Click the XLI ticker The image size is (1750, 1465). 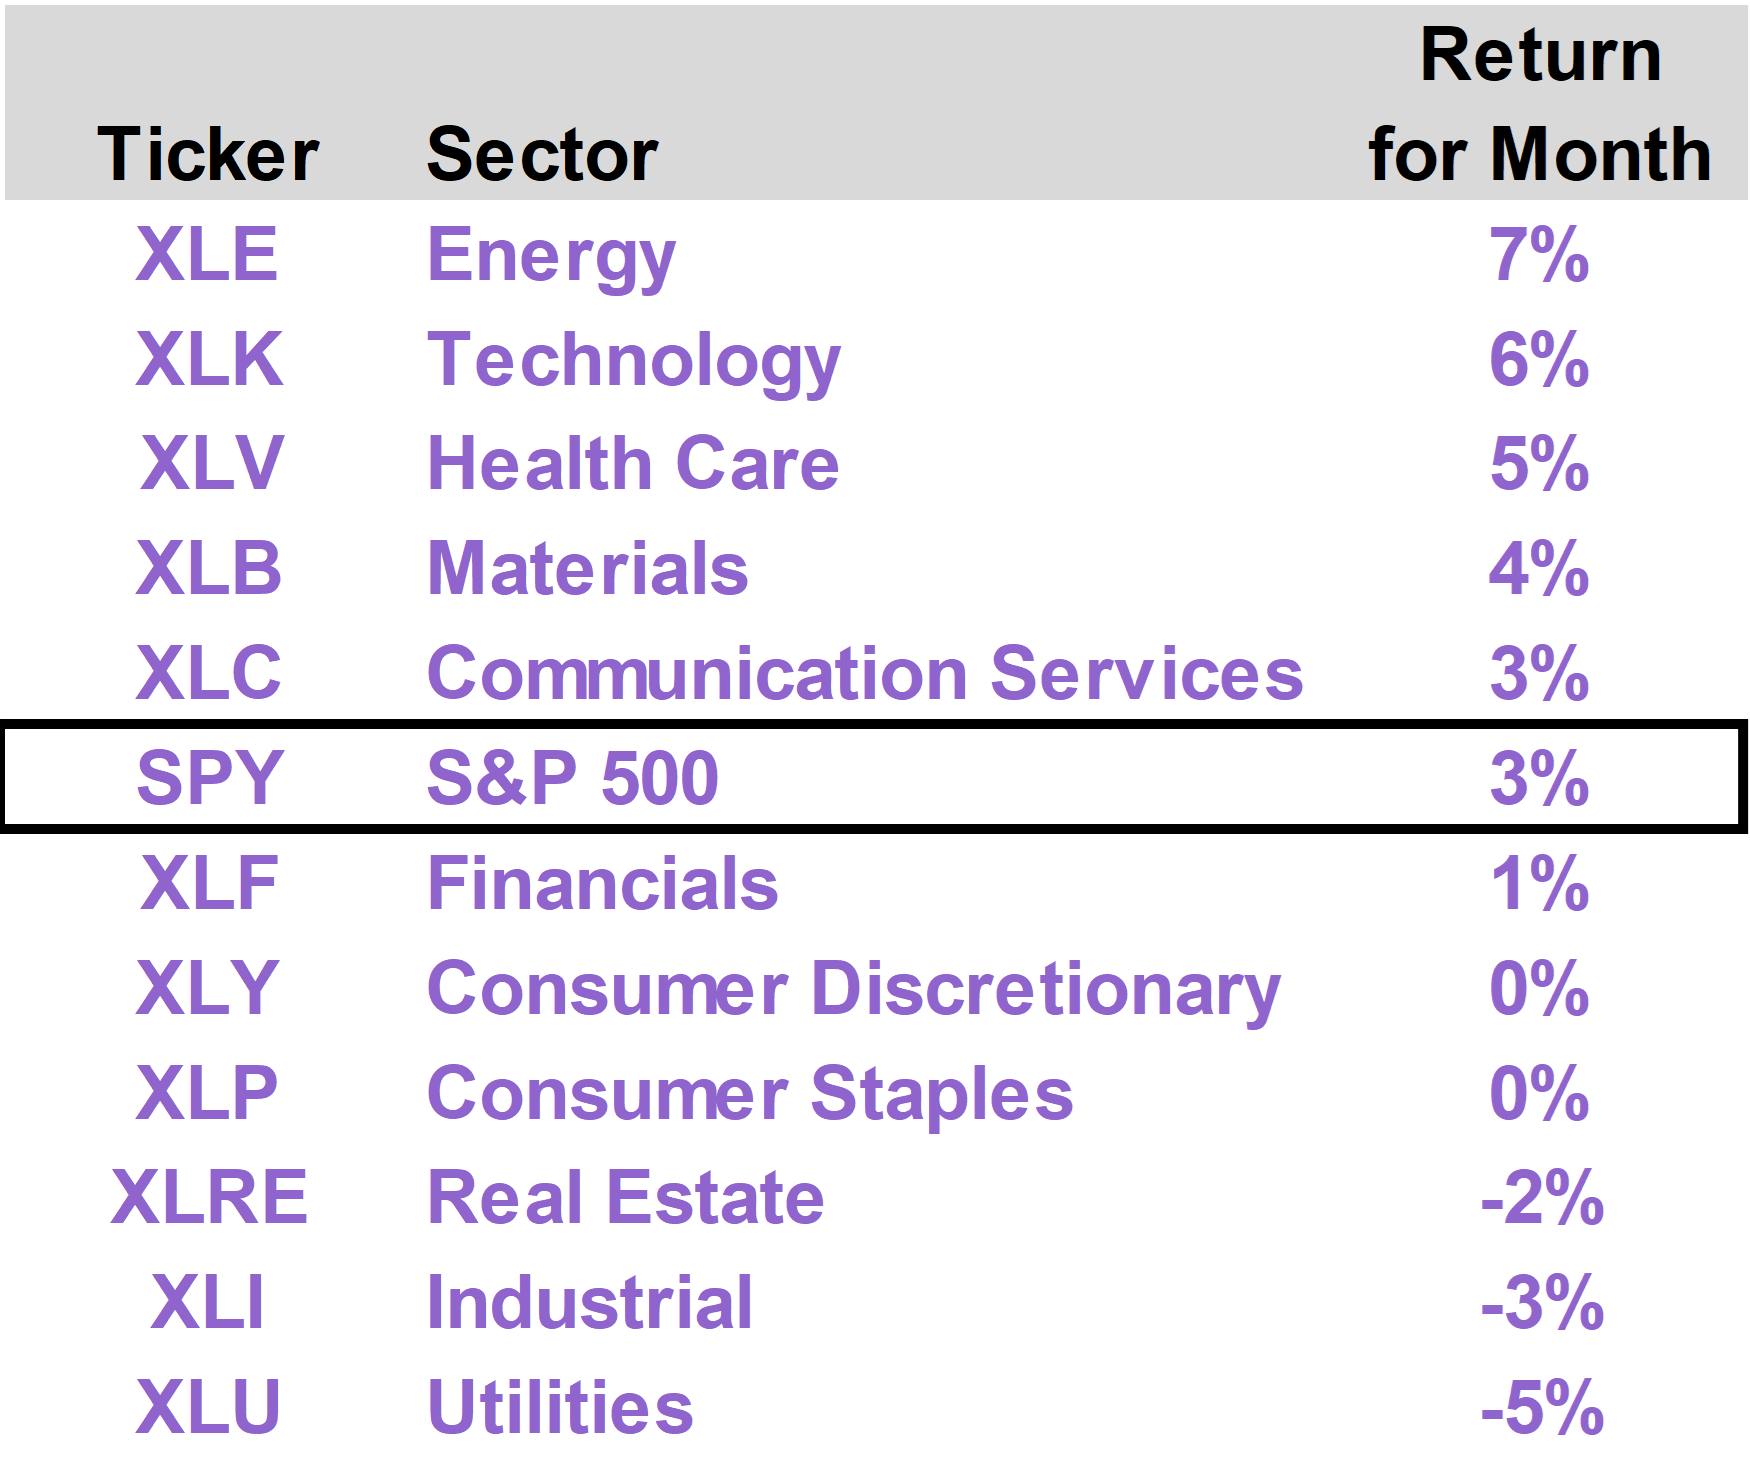point(208,1303)
